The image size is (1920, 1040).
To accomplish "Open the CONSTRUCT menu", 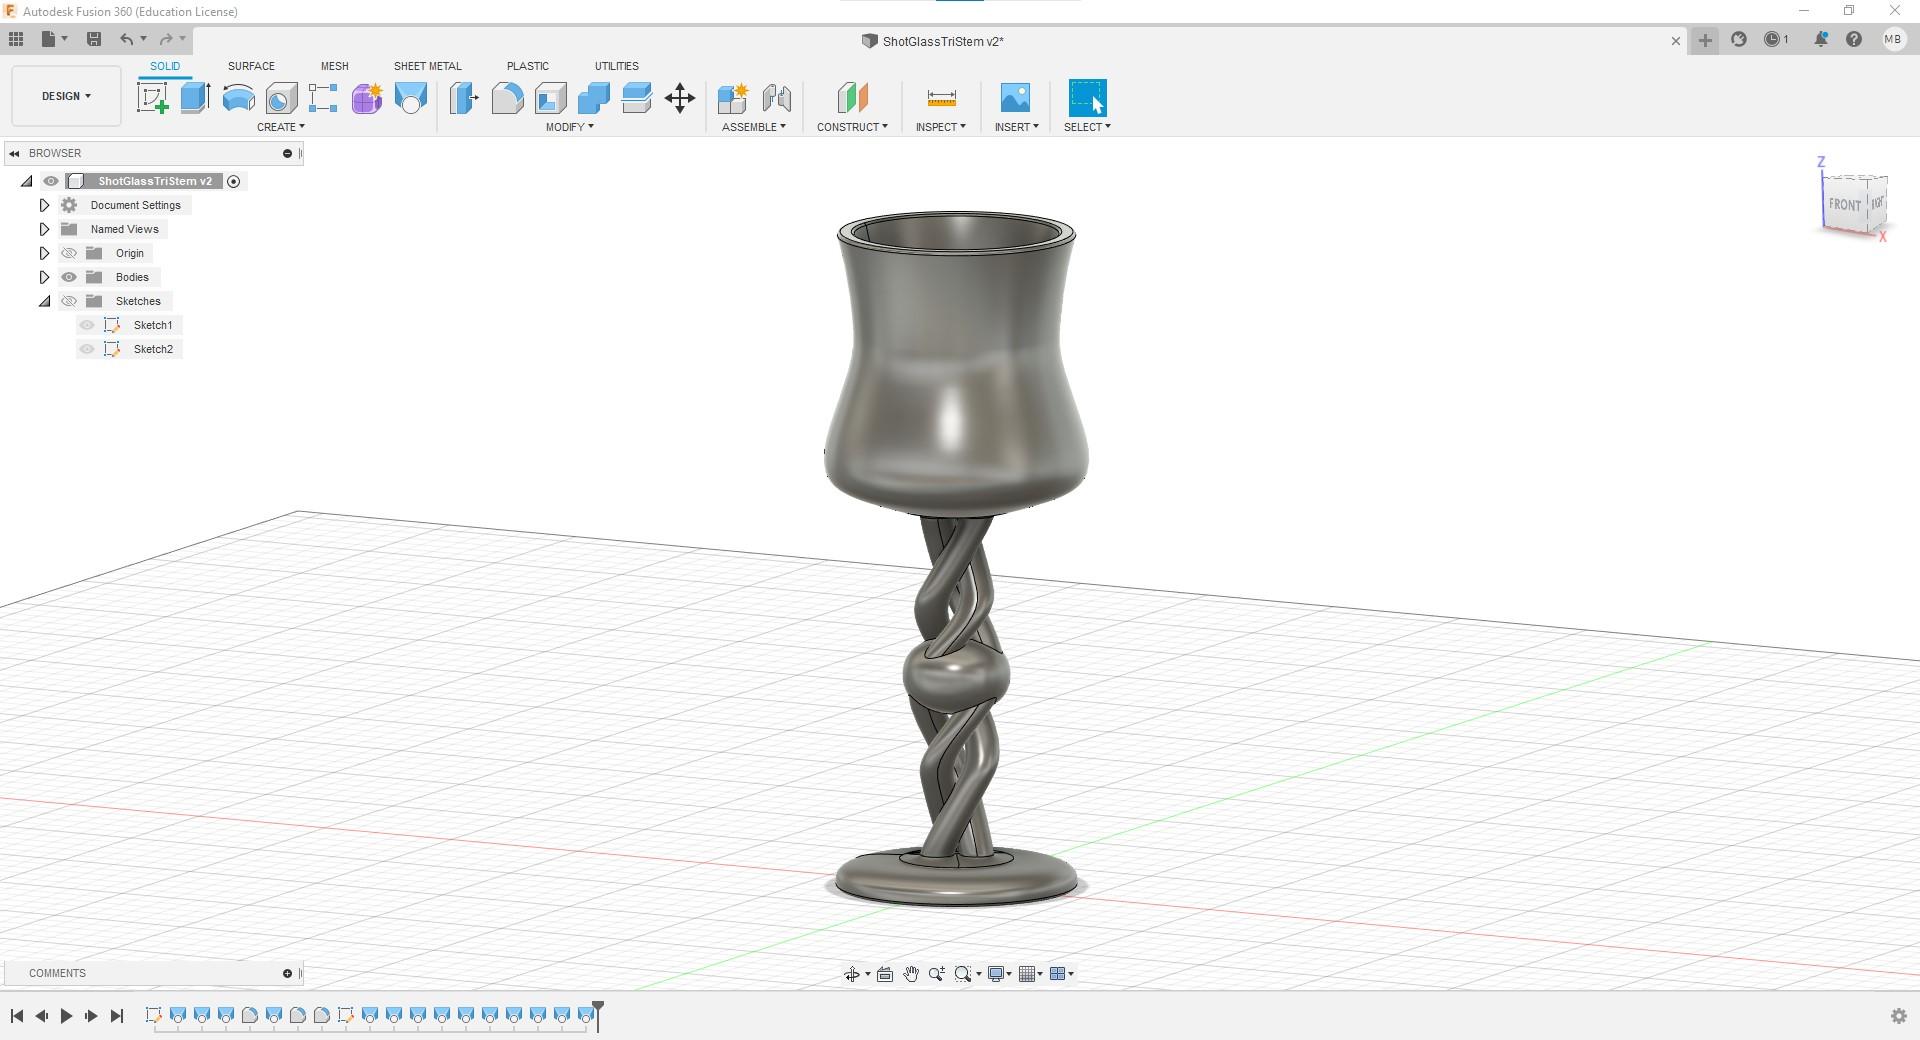I will 852,127.
